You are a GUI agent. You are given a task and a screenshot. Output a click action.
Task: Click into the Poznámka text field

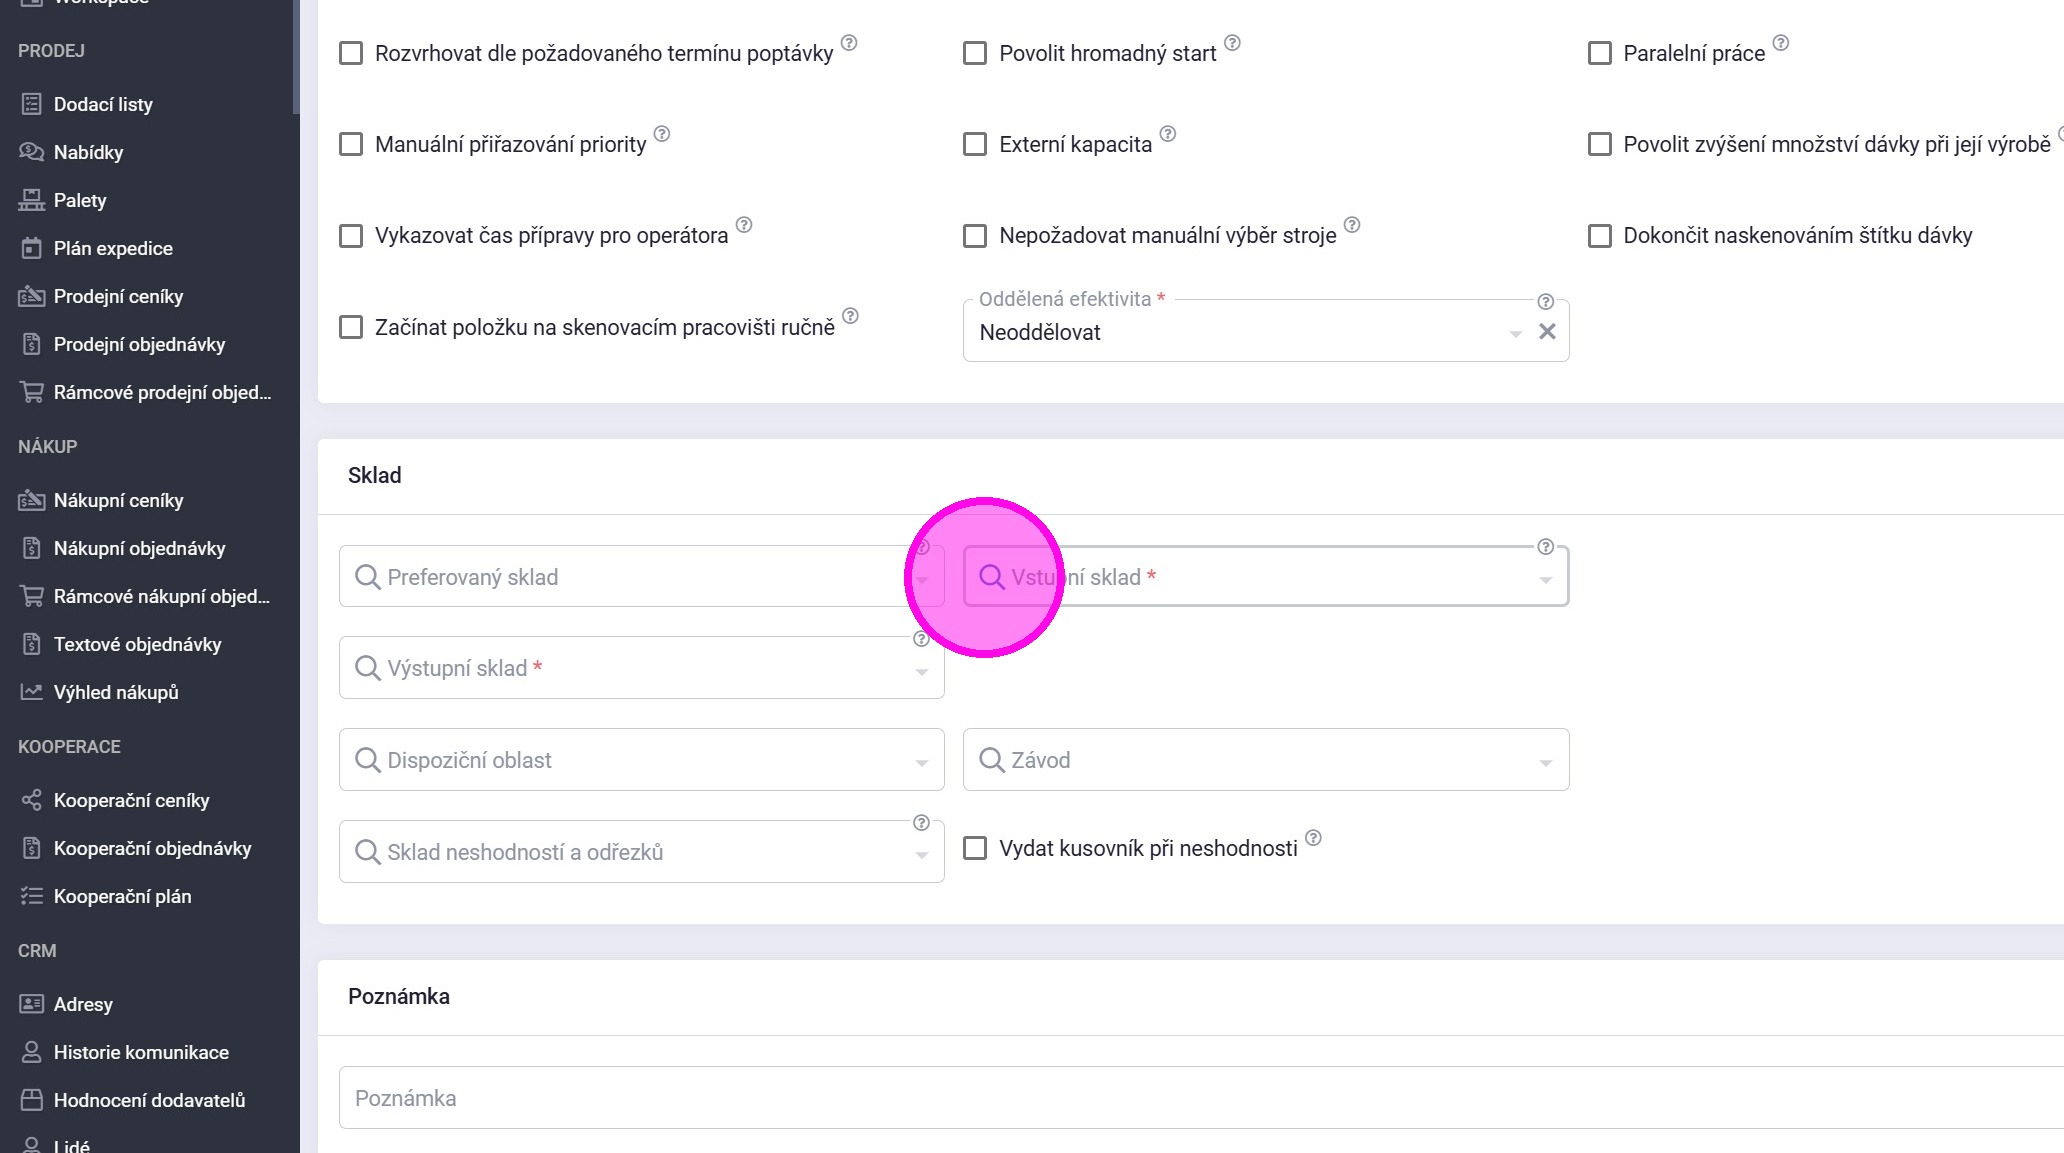coord(1200,1098)
